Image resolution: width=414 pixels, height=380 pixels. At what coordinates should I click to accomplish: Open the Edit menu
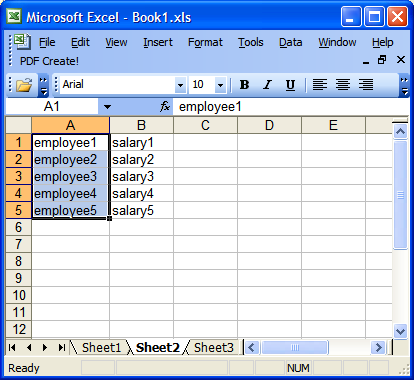coord(80,42)
